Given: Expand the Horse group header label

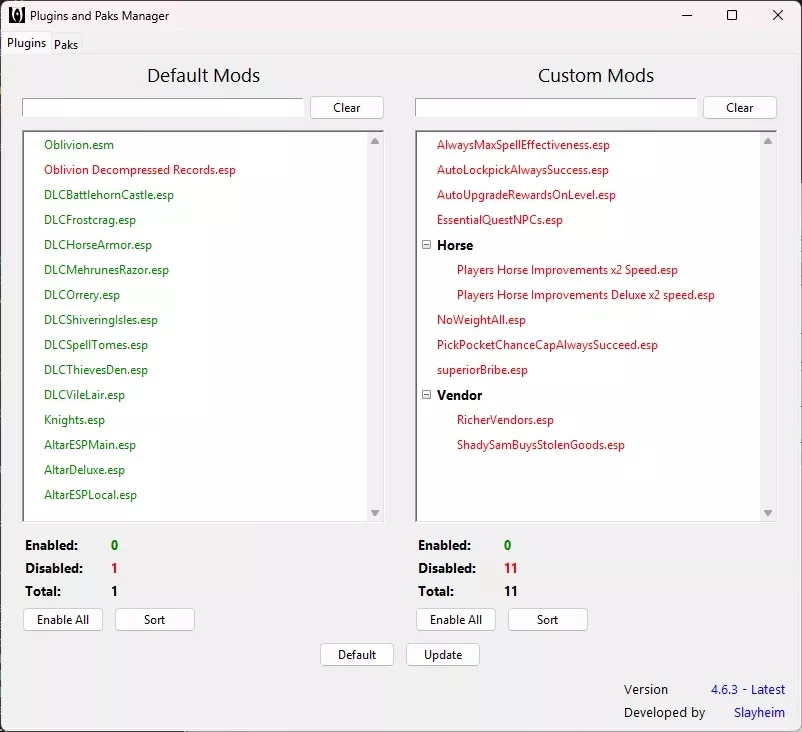Looking at the screenshot, I should click(456, 245).
